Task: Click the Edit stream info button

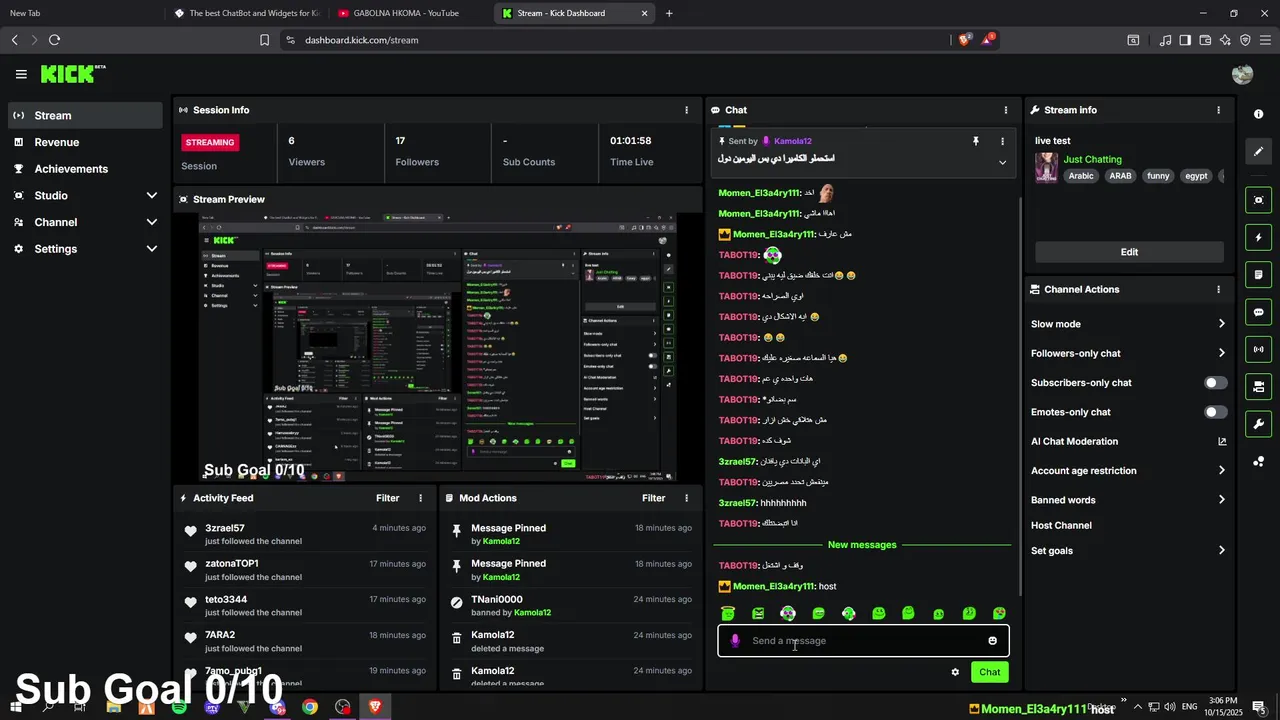Action: (x=1129, y=252)
